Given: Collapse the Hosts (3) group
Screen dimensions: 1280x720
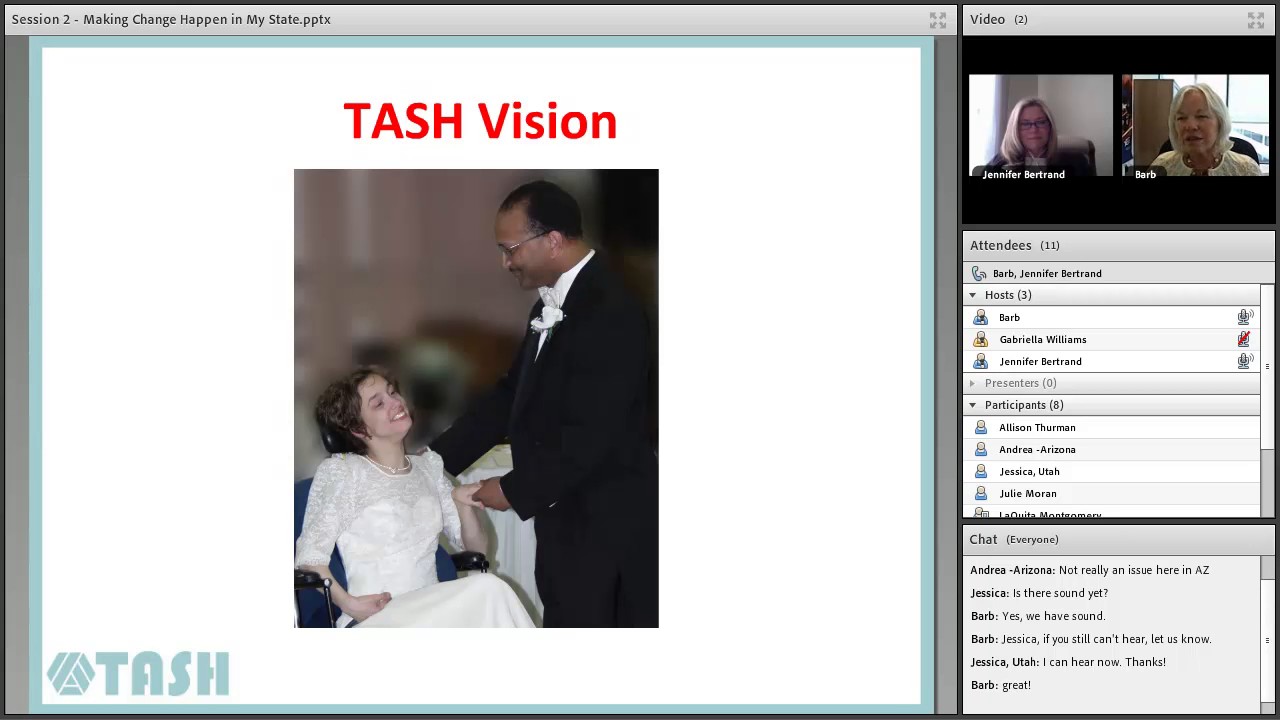Looking at the screenshot, I should tap(972, 295).
